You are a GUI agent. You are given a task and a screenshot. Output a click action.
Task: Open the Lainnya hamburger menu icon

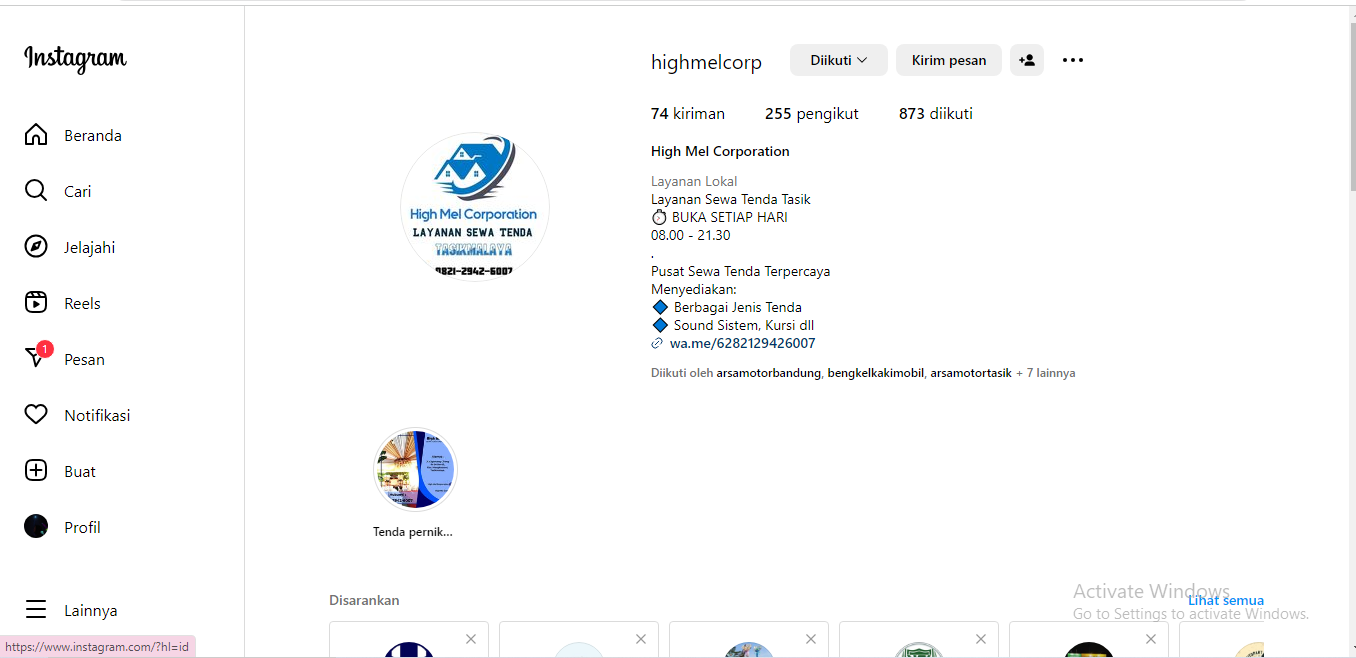[x=36, y=610]
